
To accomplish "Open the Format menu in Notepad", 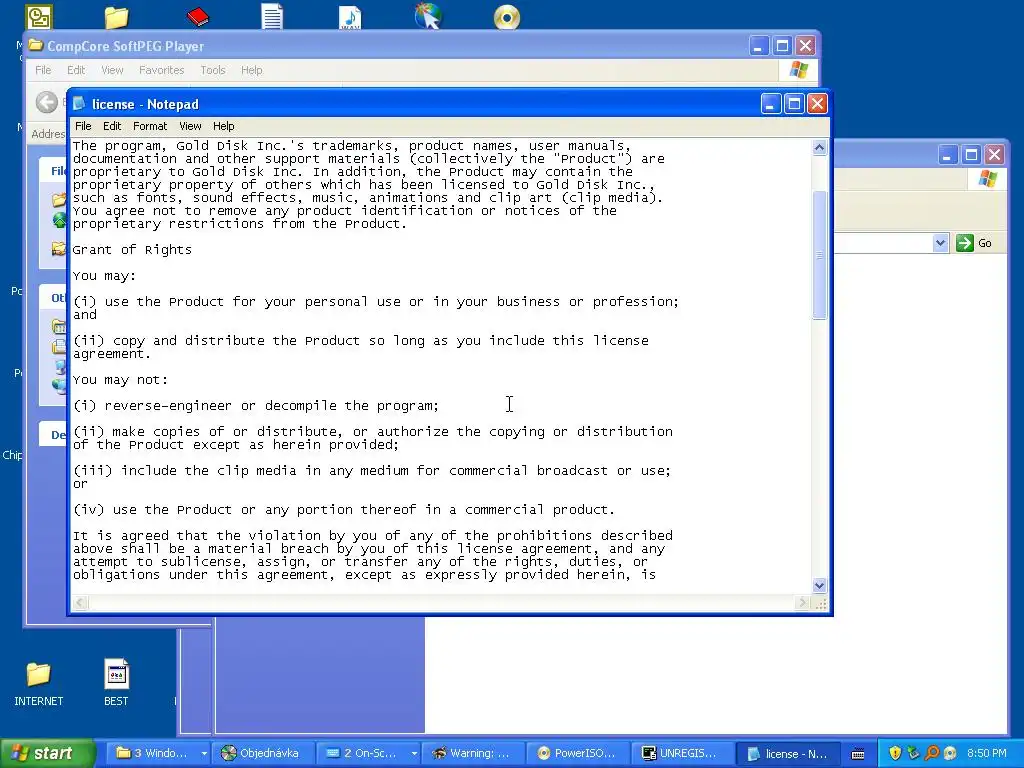I will 150,126.
